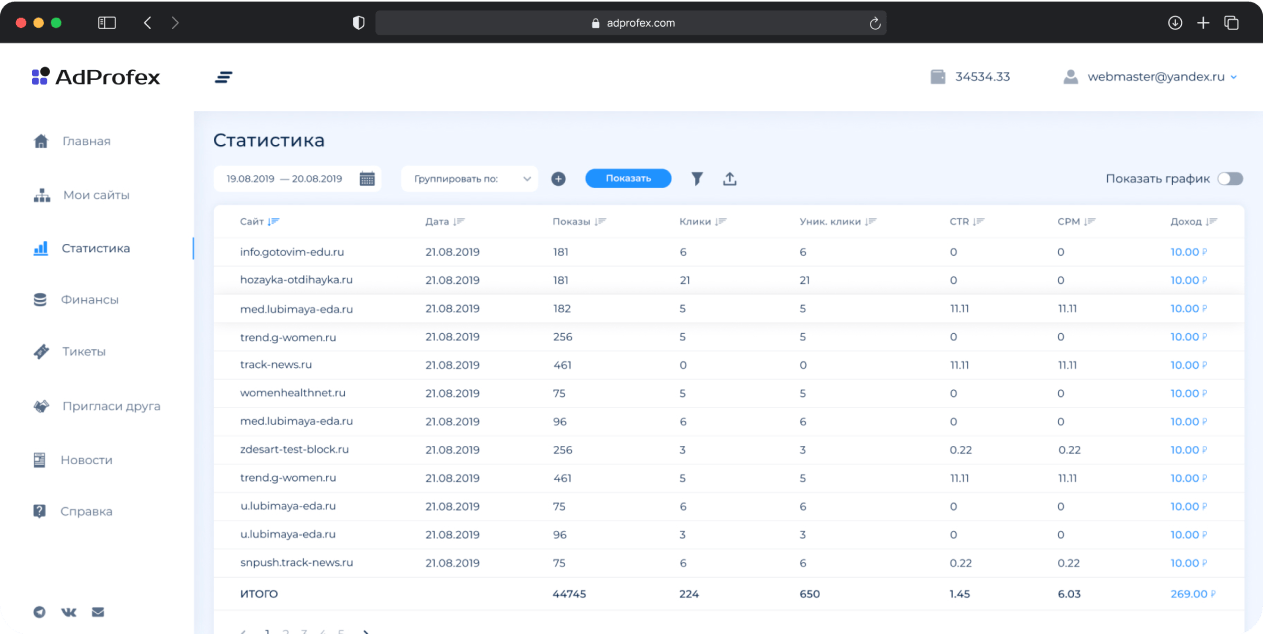Click the adprofex.com address bar
This screenshot has height=634, width=1263.
[x=630, y=23]
